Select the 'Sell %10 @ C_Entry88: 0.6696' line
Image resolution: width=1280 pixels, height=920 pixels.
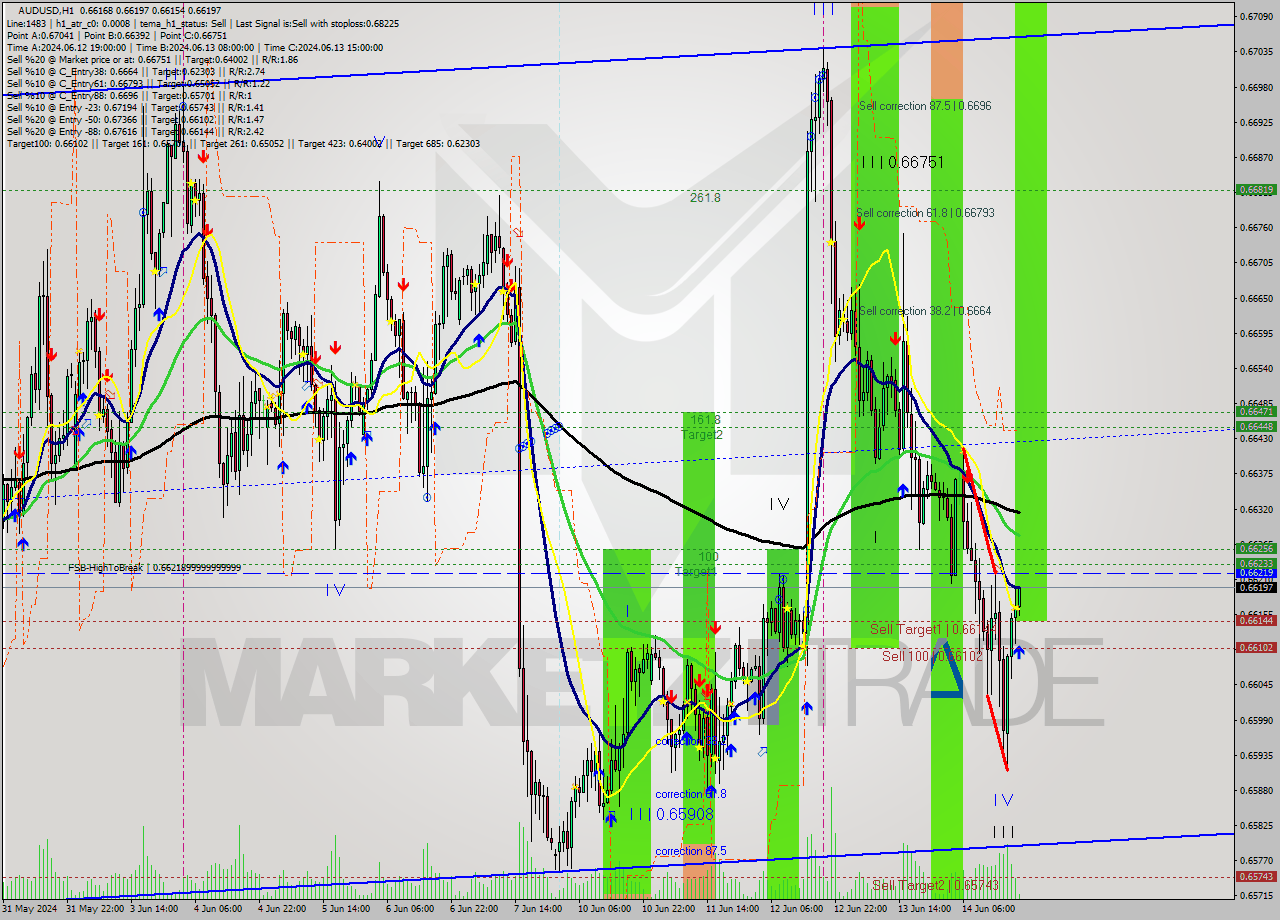coord(131,95)
